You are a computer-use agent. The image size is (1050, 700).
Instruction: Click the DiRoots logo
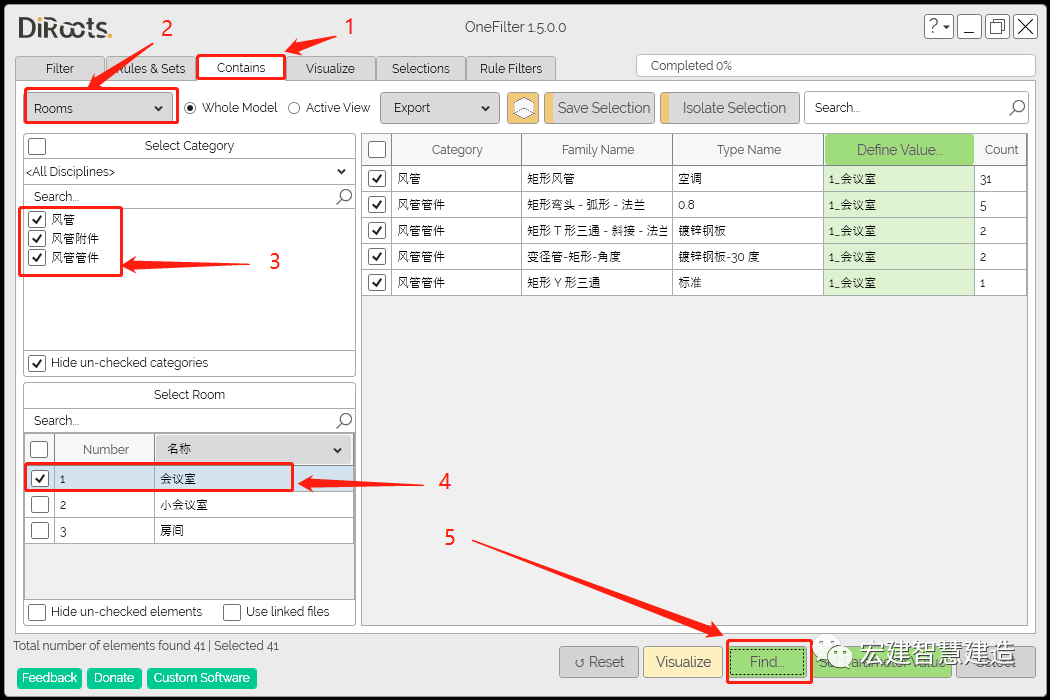coord(65,28)
